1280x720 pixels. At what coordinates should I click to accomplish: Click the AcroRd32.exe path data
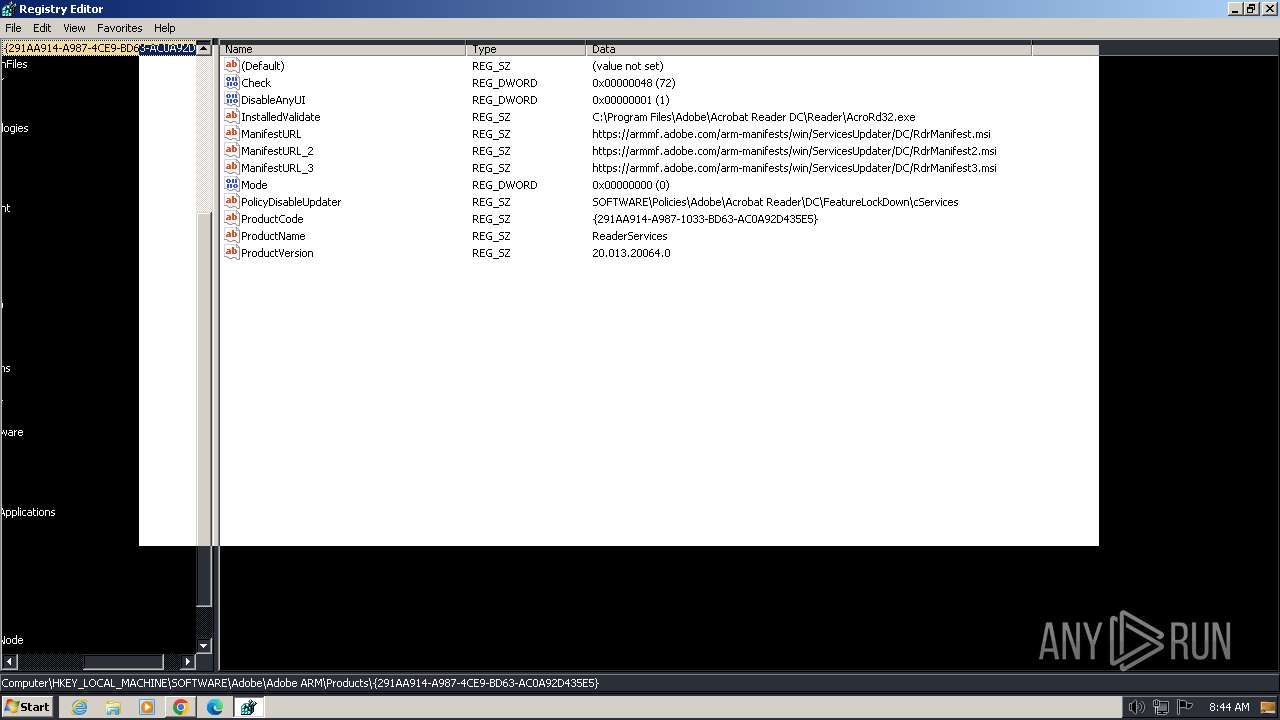(754, 117)
